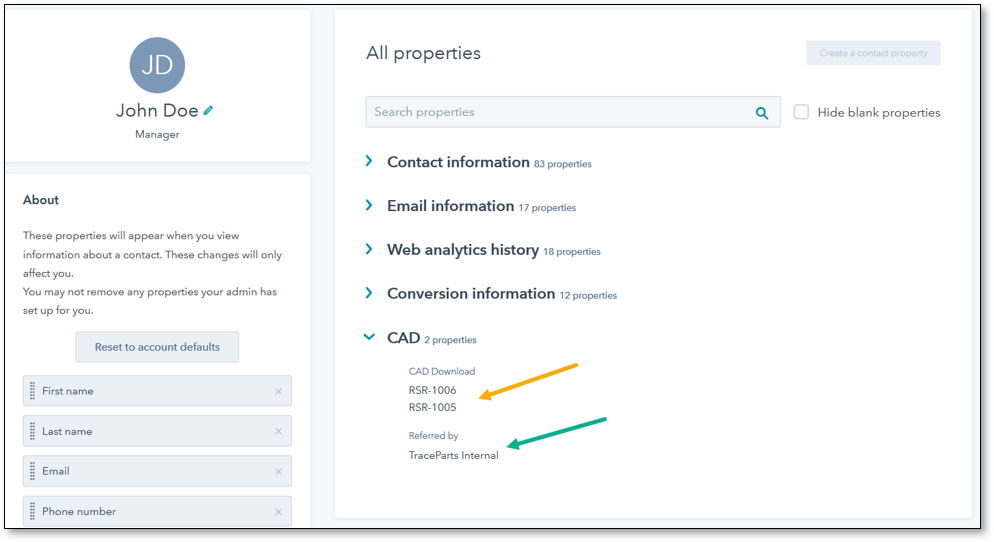Click the drag handle beside Last name

coord(32,431)
